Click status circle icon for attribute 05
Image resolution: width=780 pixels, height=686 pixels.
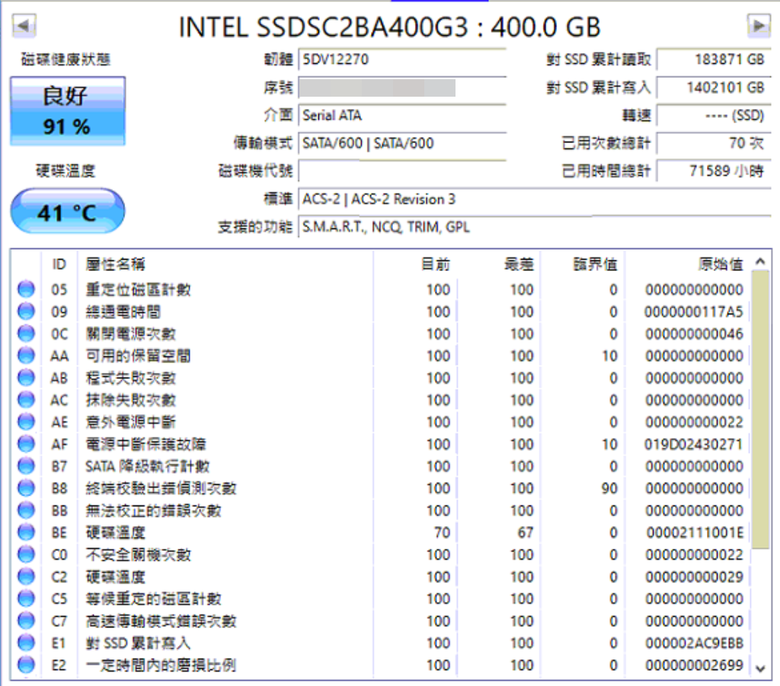pyautogui.click(x=24, y=290)
